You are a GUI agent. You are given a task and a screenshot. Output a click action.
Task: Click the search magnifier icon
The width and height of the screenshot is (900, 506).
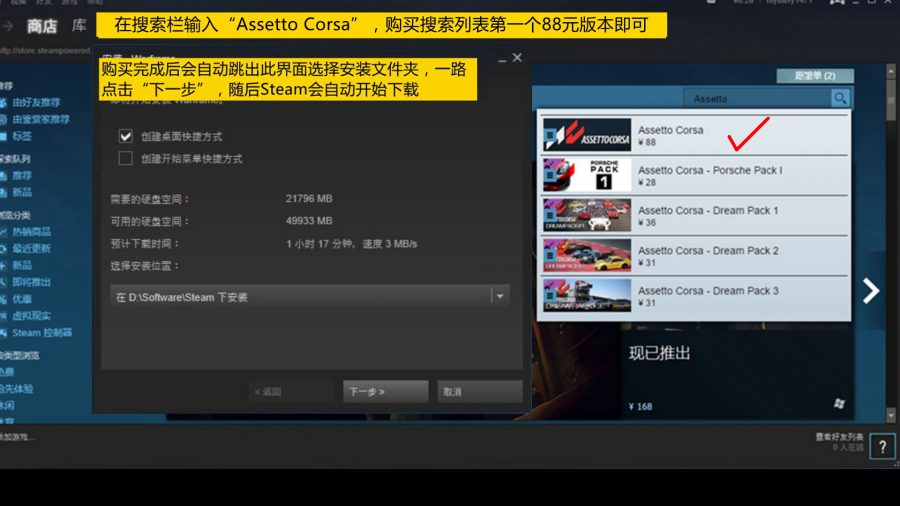coord(840,99)
